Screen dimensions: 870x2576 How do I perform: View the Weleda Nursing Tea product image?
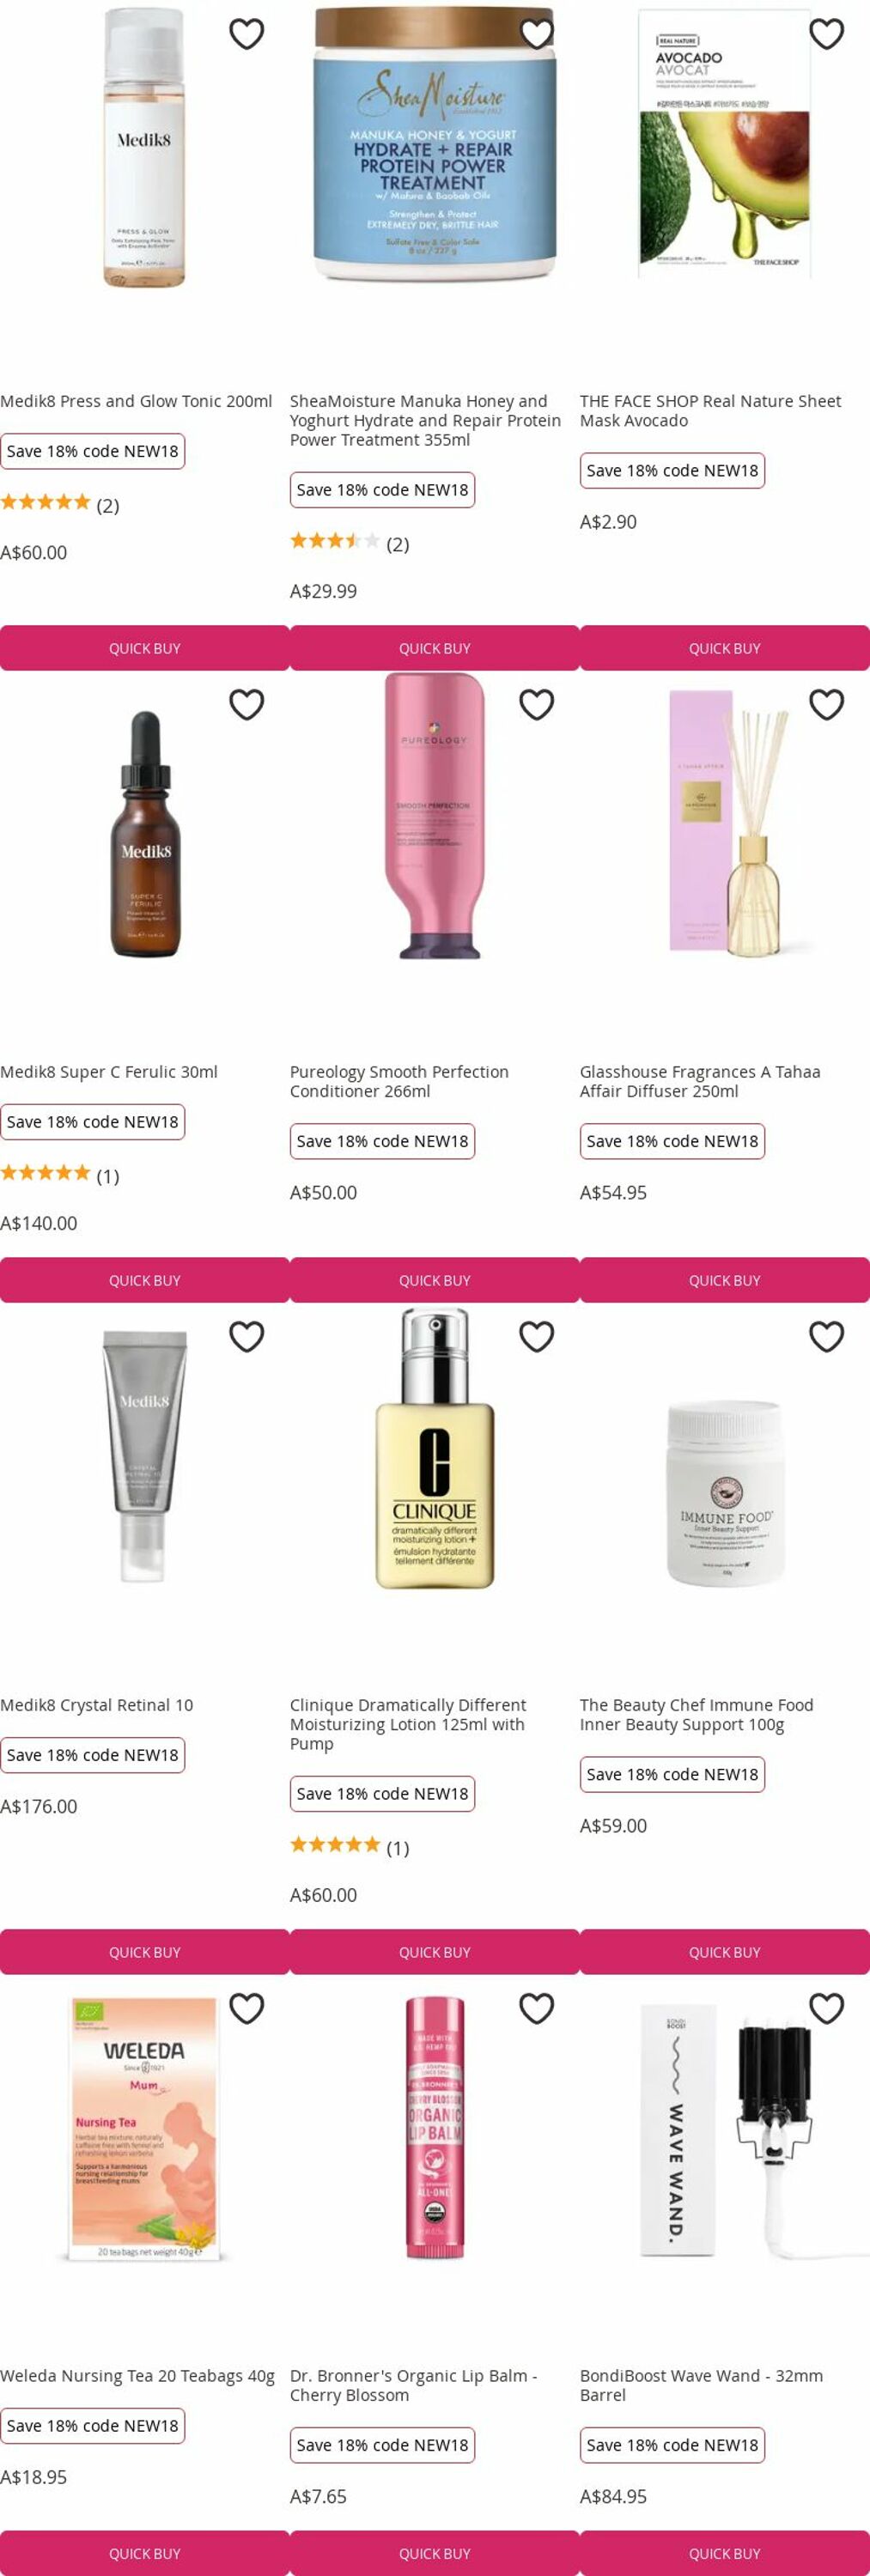tap(145, 2129)
